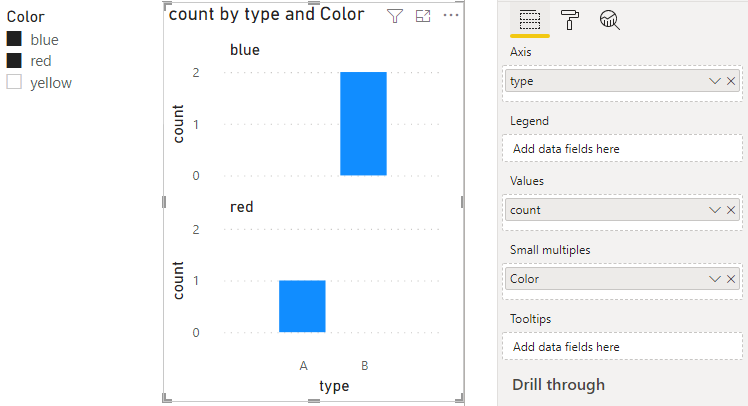This screenshot has width=748, height=406.
Task: Click the chart title 'count by type and Color'
Action: (266, 14)
